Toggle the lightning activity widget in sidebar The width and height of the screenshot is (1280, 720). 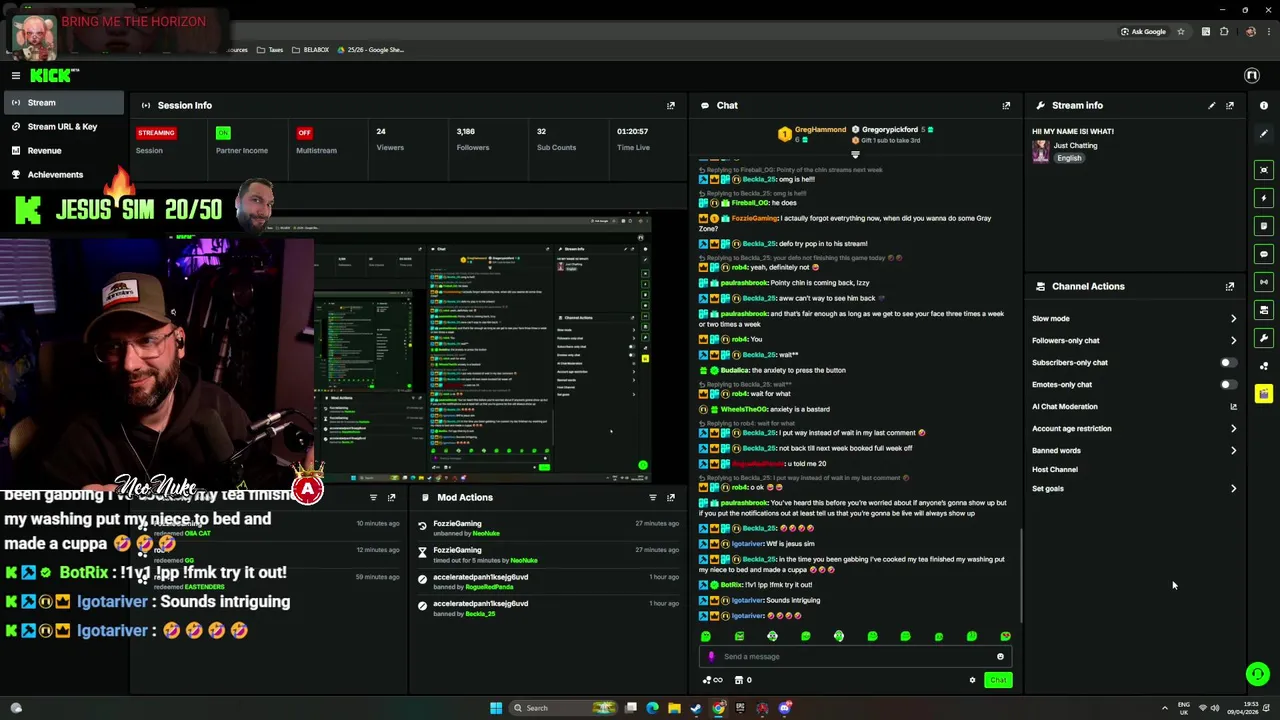tap(1264, 198)
